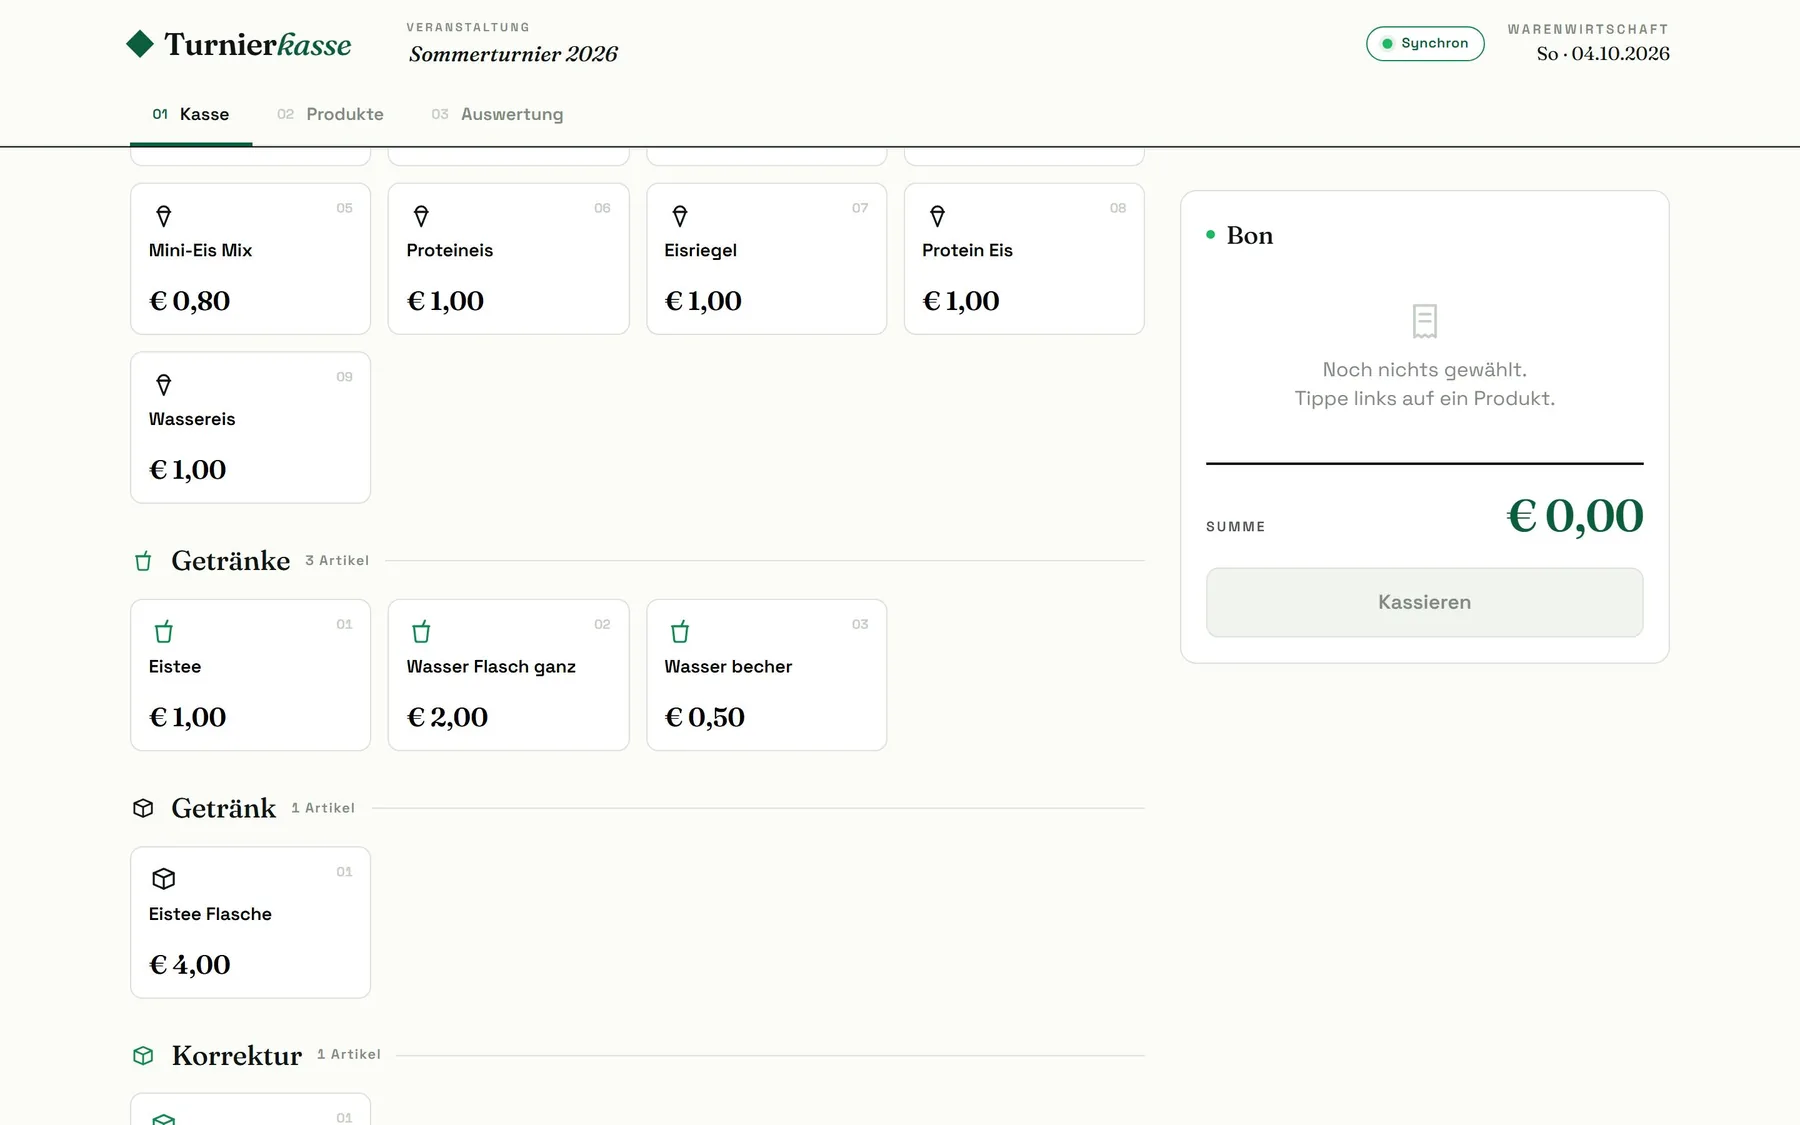Viewport: 1800px width, 1125px height.
Task: Click the cup icon on Wasser Flasch ganz
Action: pyautogui.click(x=421, y=632)
